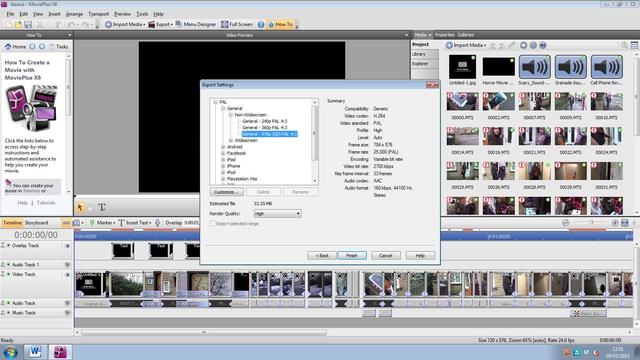Select Grenade Sound audio thumbnail

coord(570,67)
